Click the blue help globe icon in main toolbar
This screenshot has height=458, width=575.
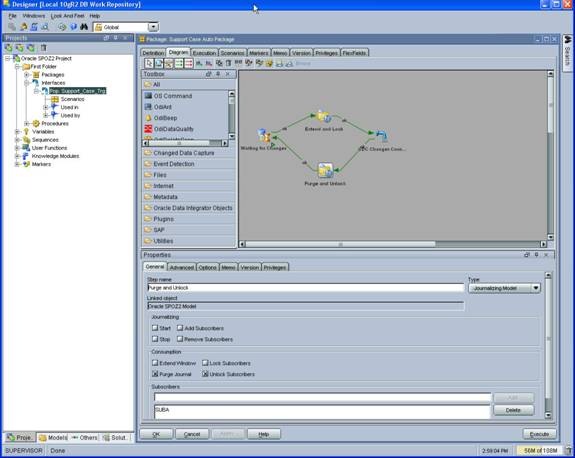(73, 27)
